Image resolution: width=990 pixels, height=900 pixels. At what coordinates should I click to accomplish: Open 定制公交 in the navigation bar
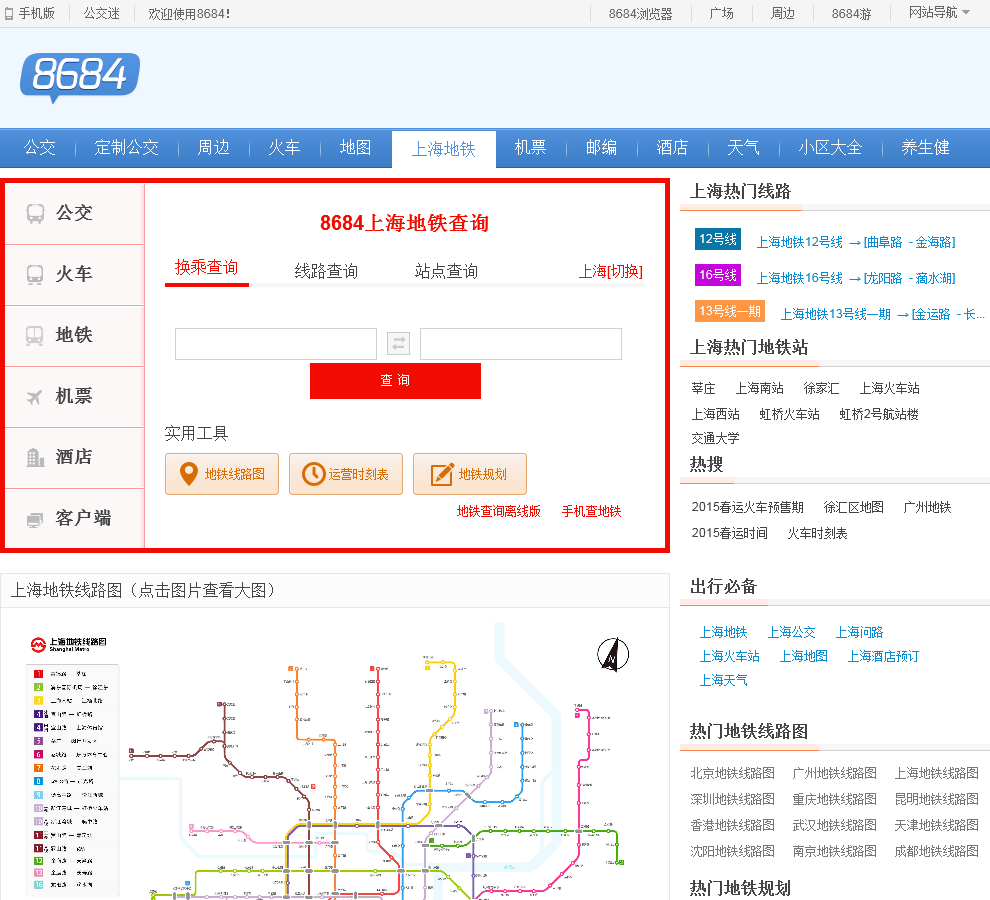126,148
